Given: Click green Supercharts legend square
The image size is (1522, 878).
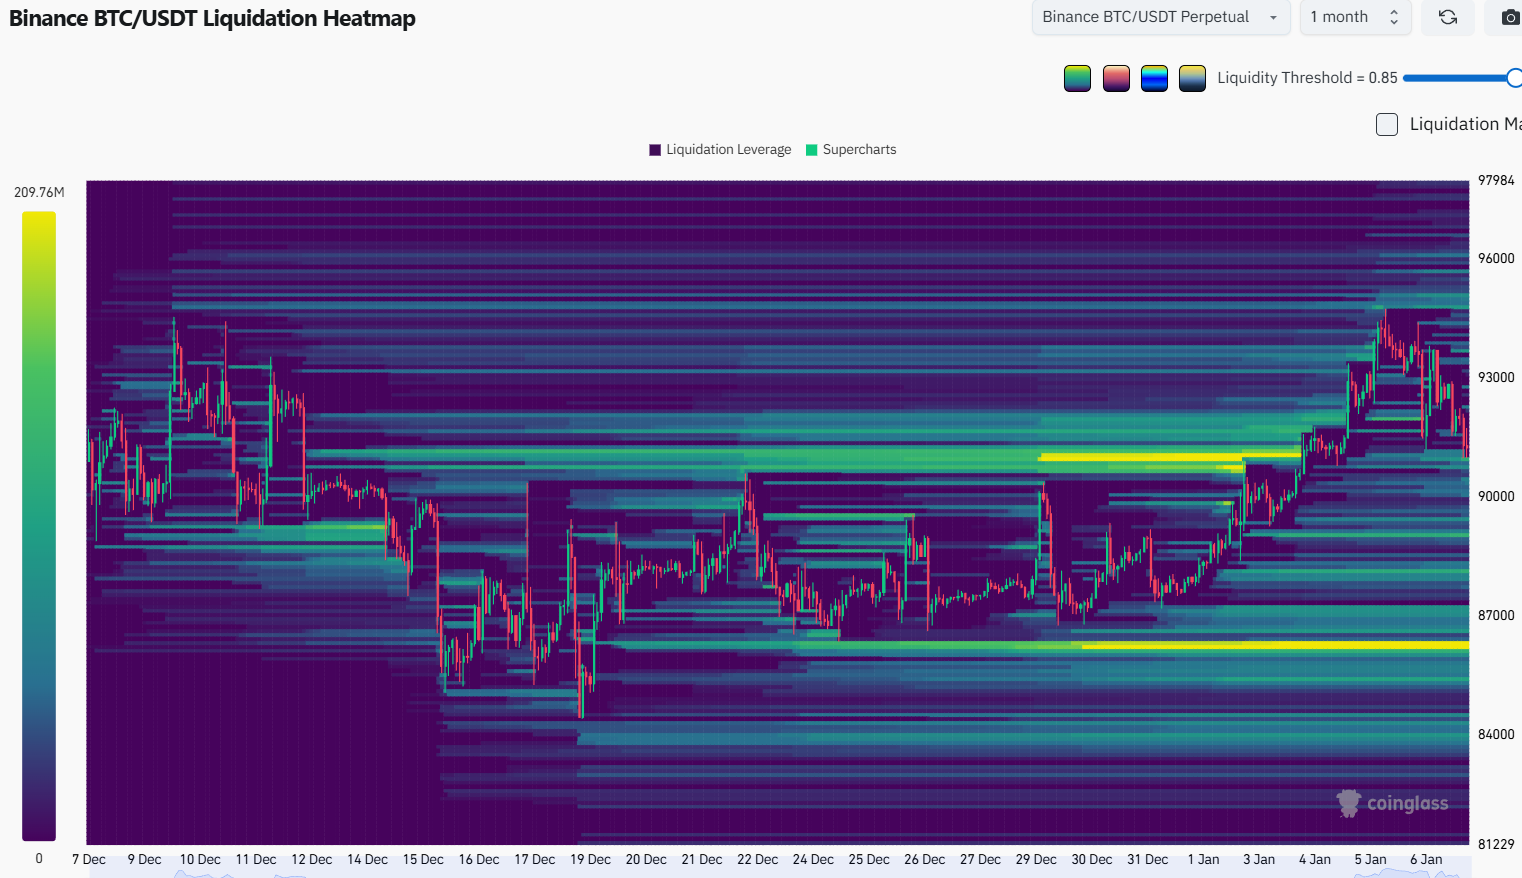Looking at the screenshot, I should [x=812, y=150].
